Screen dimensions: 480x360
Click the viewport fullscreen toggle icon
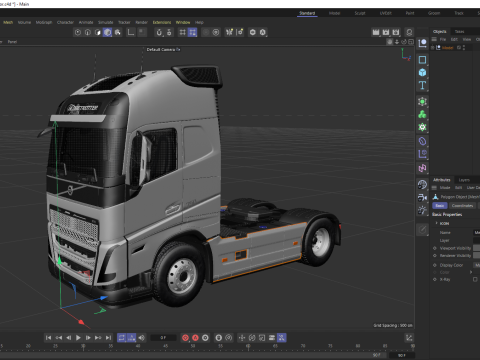[411, 42]
